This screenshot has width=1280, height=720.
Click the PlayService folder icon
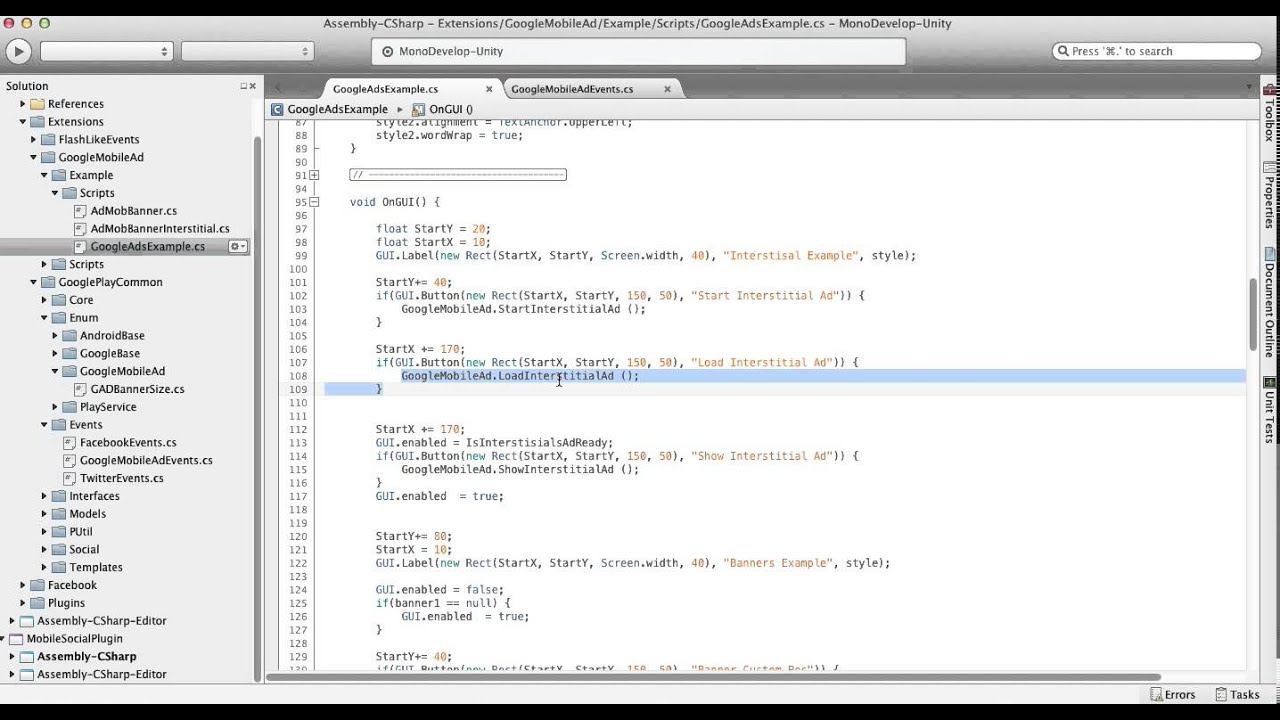[x=70, y=407]
